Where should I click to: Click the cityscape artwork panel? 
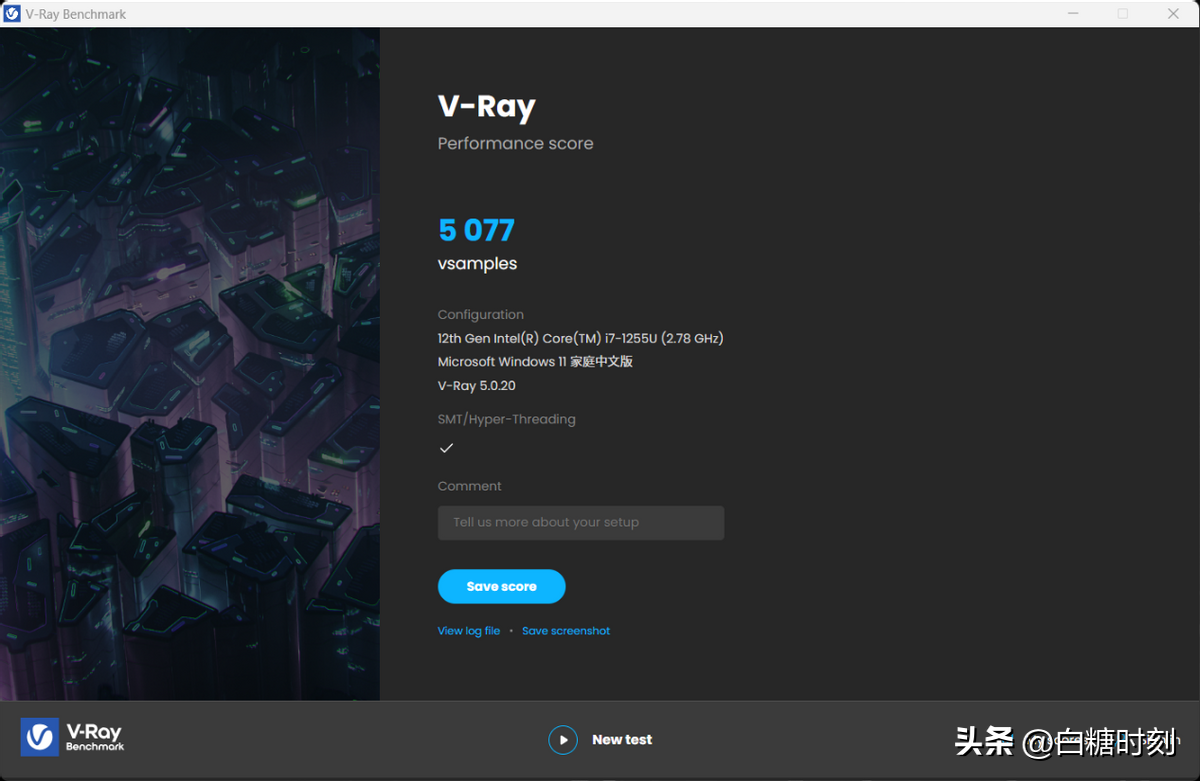[x=190, y=364]
